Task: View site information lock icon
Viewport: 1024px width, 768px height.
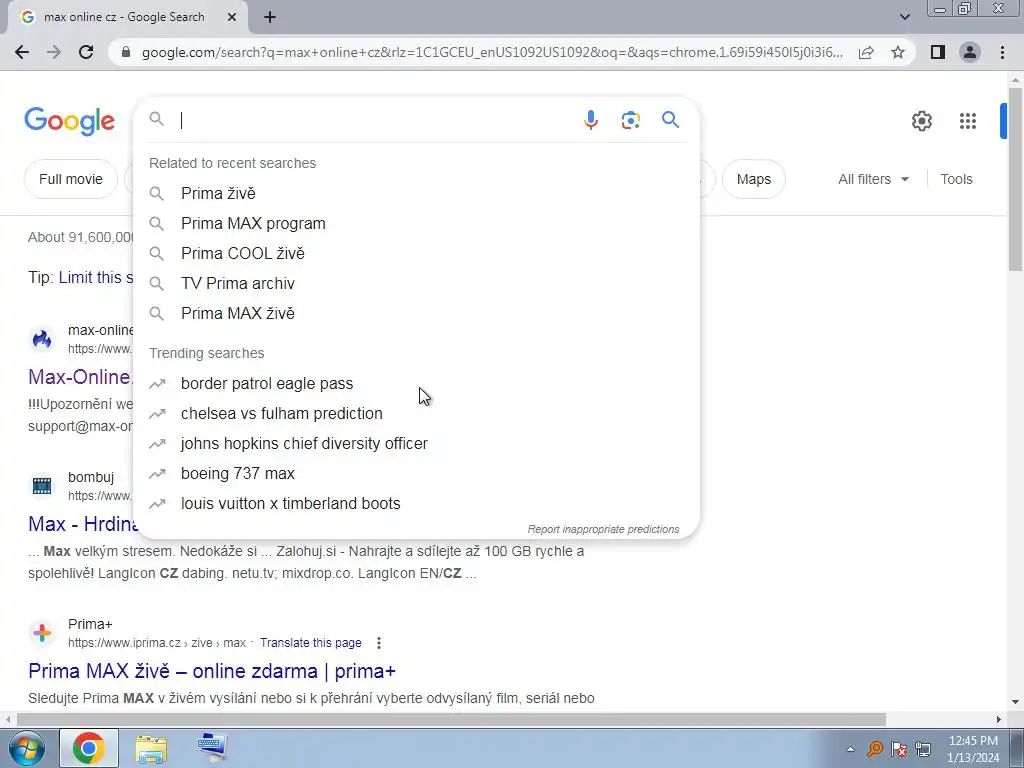Action: pos(126,52)
